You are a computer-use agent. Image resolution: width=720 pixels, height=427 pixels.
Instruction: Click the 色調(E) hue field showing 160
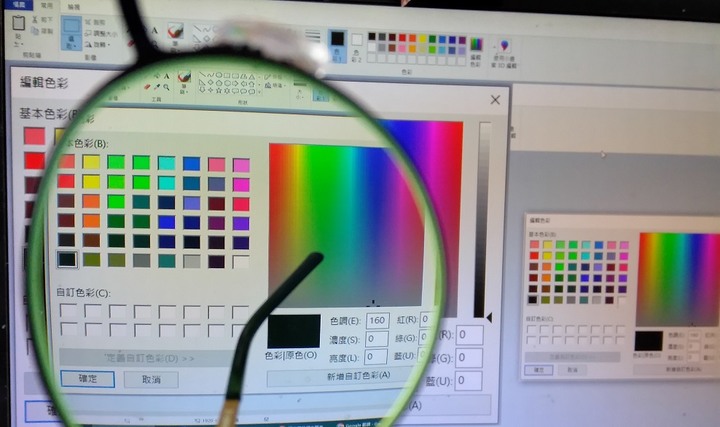[x=377, y=320]
